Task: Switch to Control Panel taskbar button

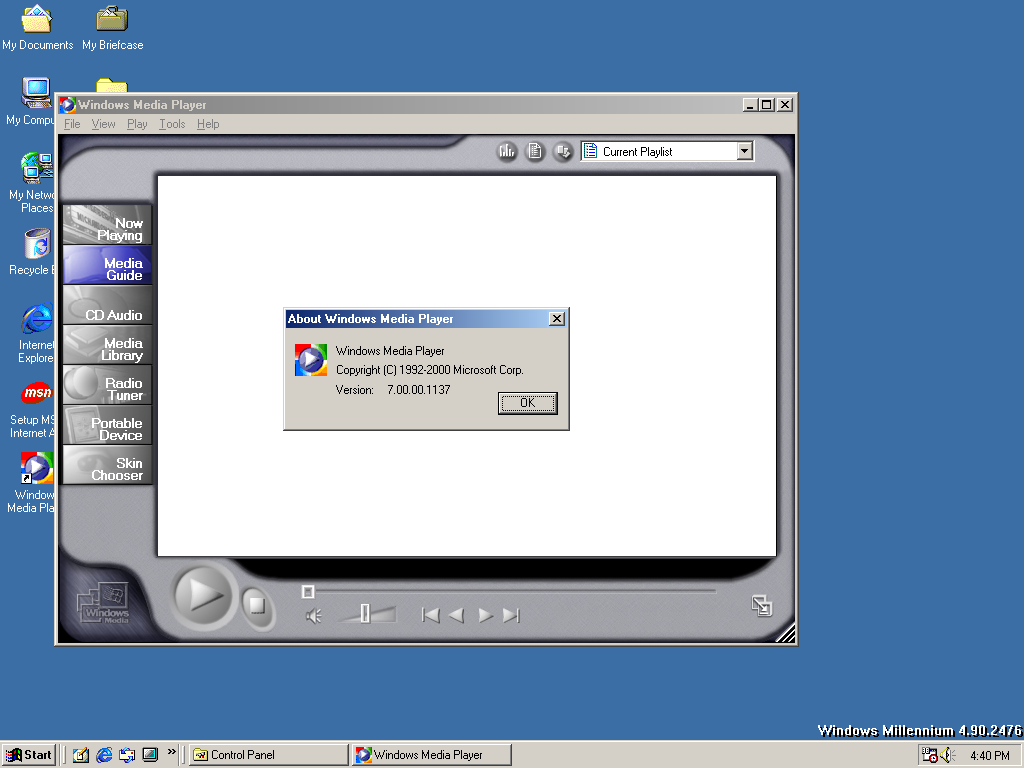Action: coord(269,755)
